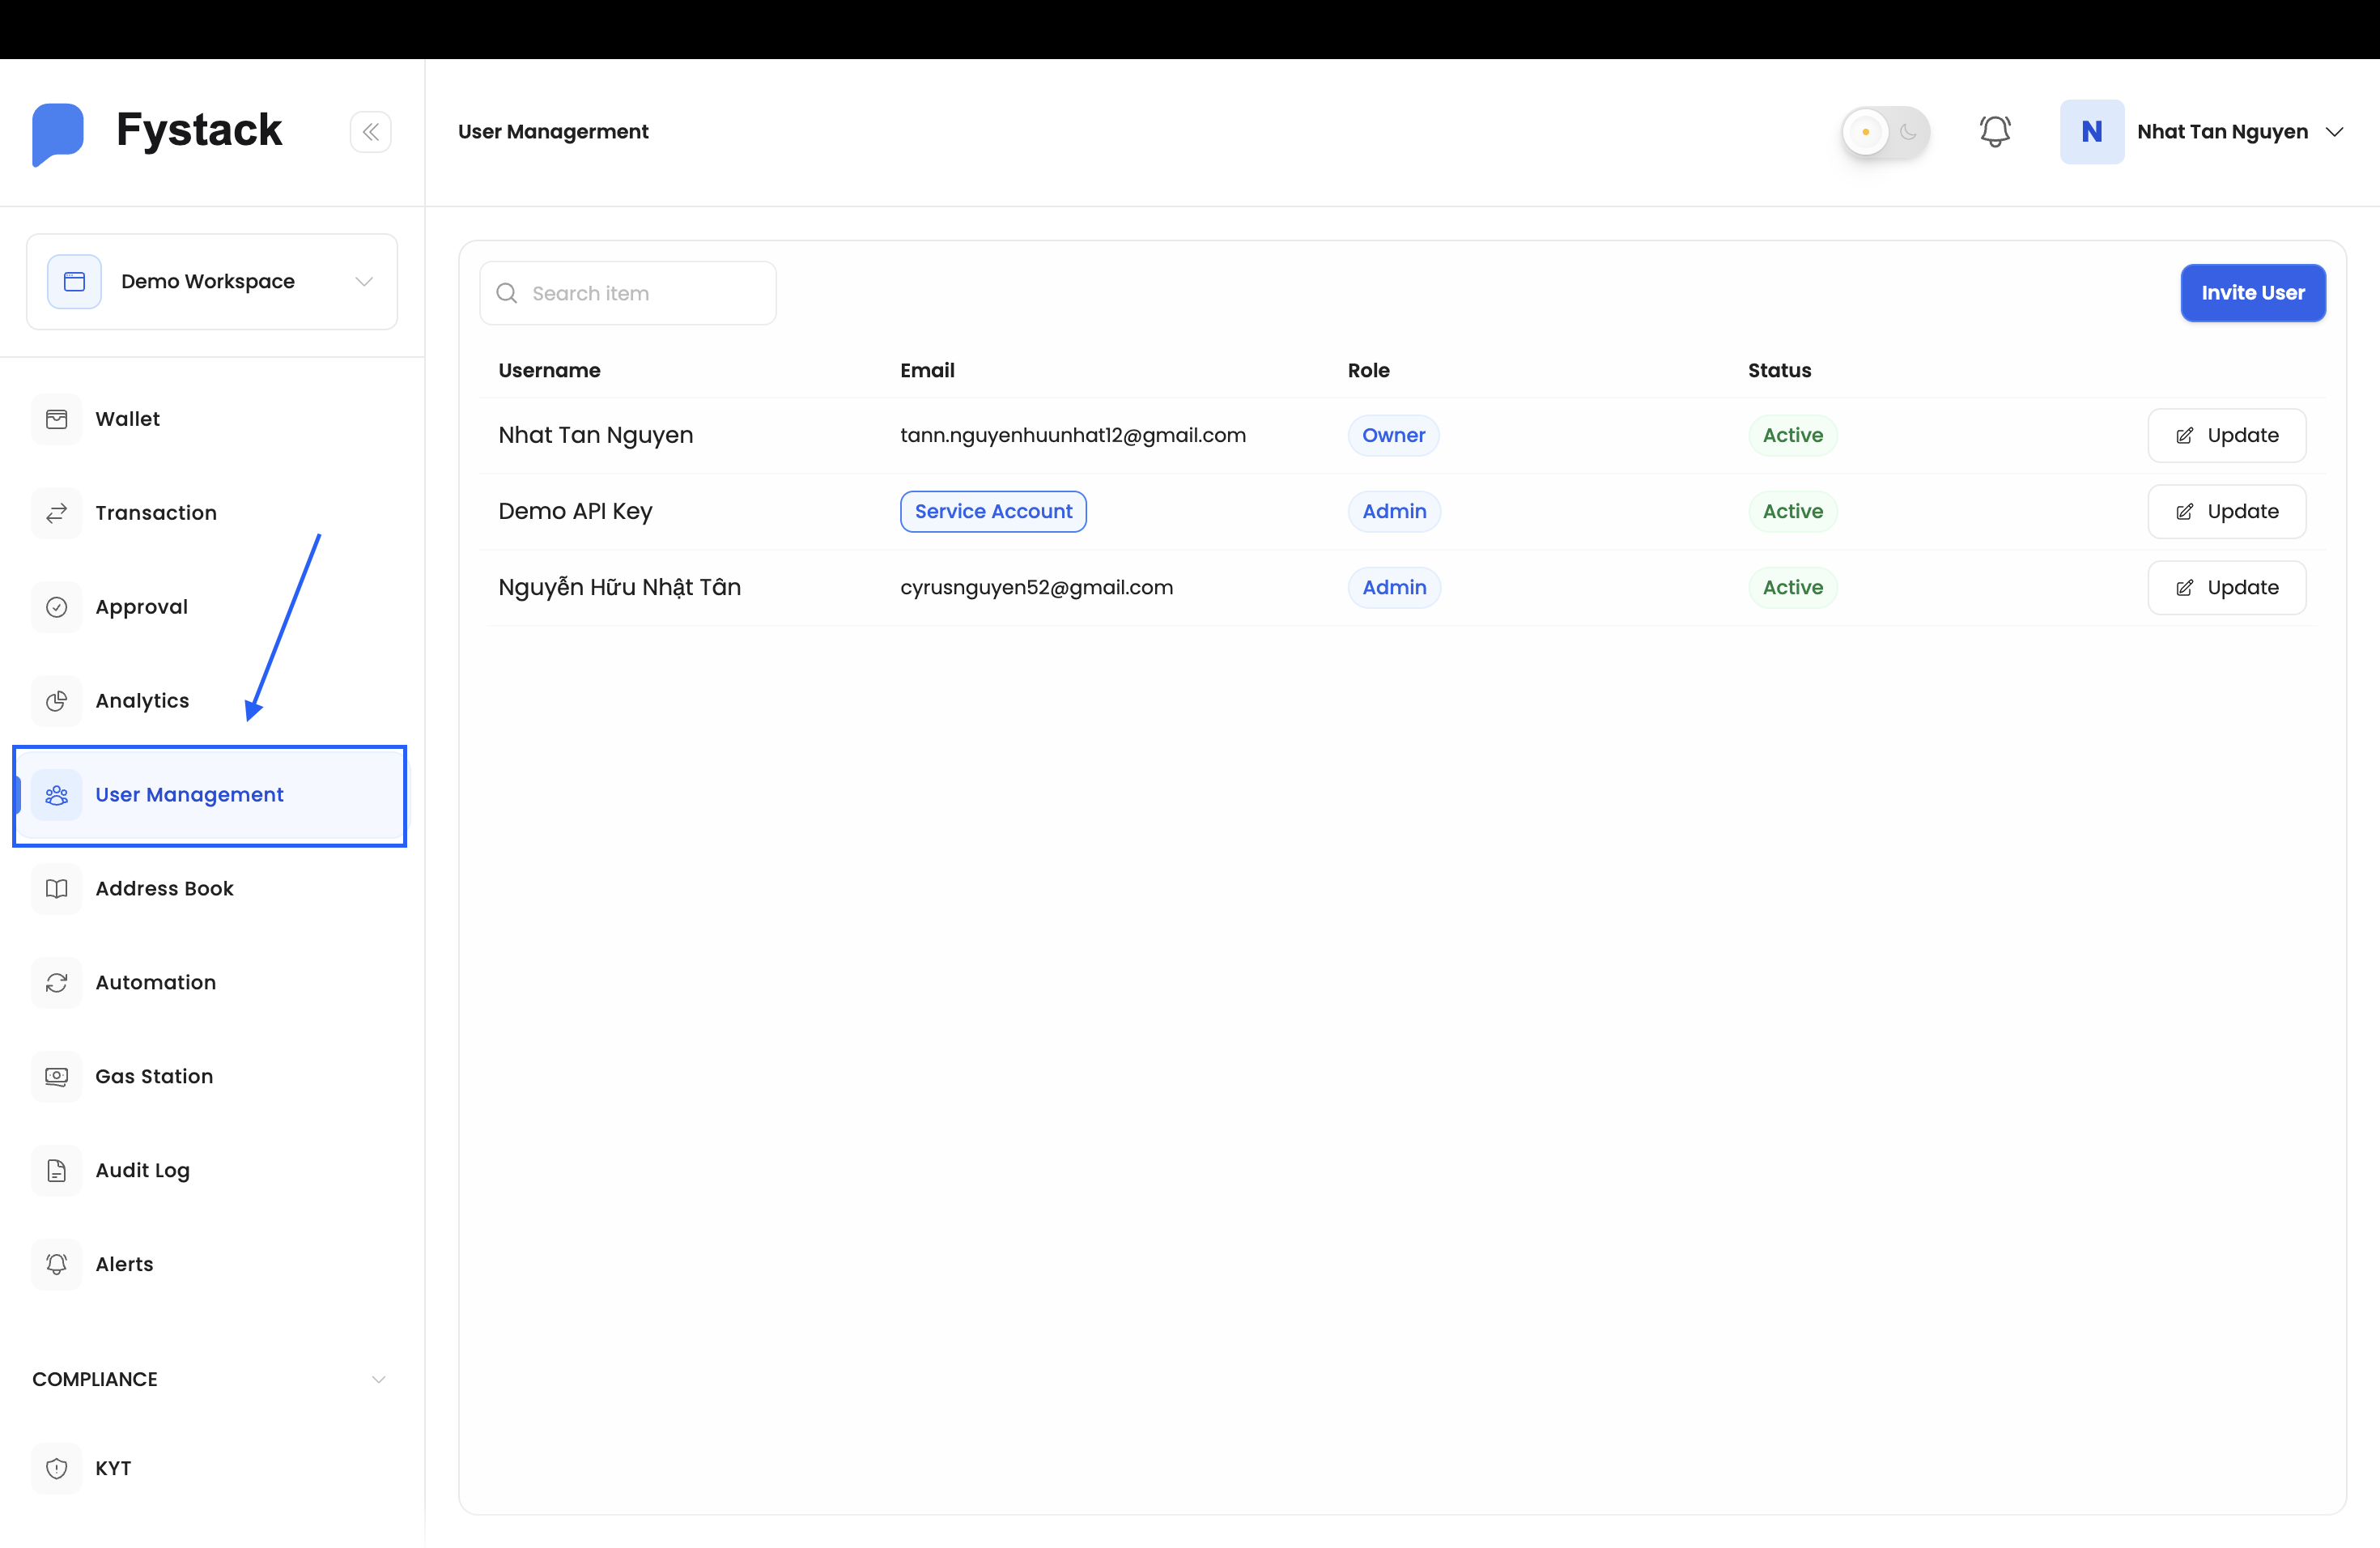2380x1548 pixels.
Task: Click the Invite User button
Action: (x=2253, y=292)
